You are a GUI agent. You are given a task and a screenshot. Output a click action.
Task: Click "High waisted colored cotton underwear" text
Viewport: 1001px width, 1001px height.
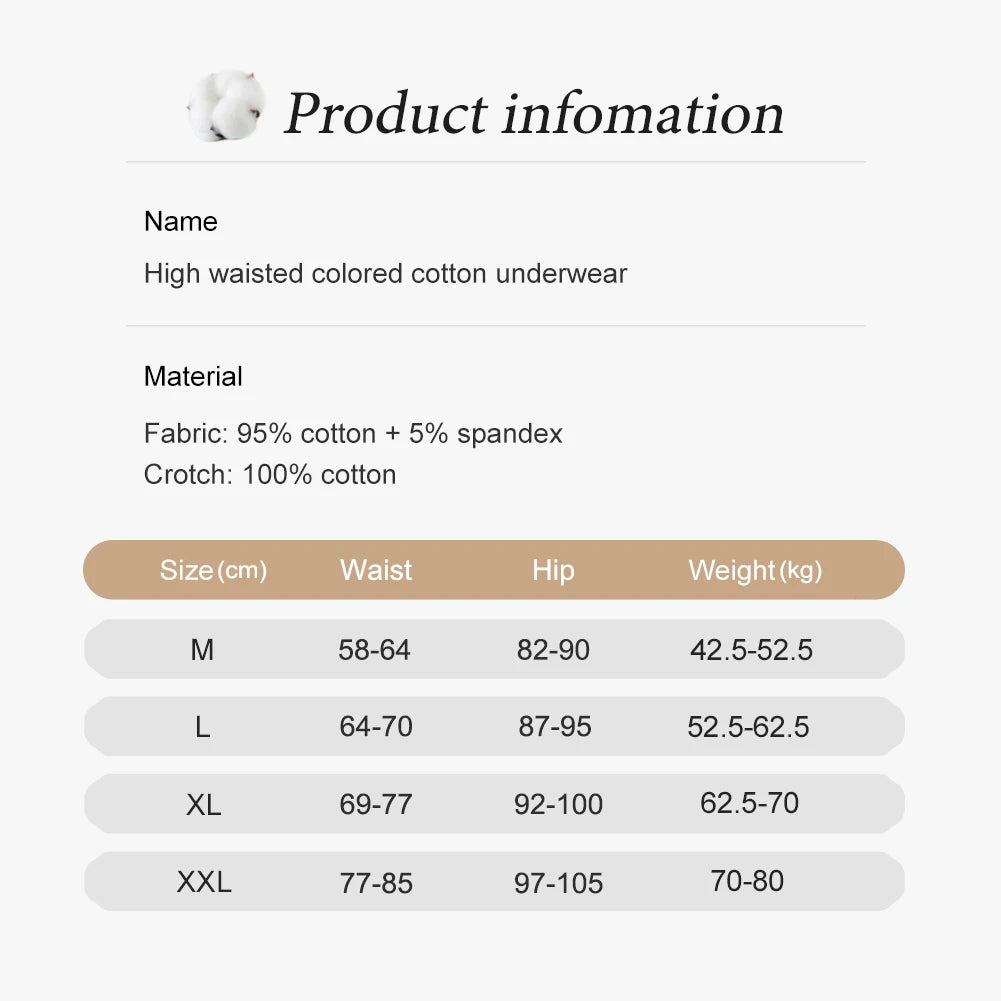click(x=385, y=273)
